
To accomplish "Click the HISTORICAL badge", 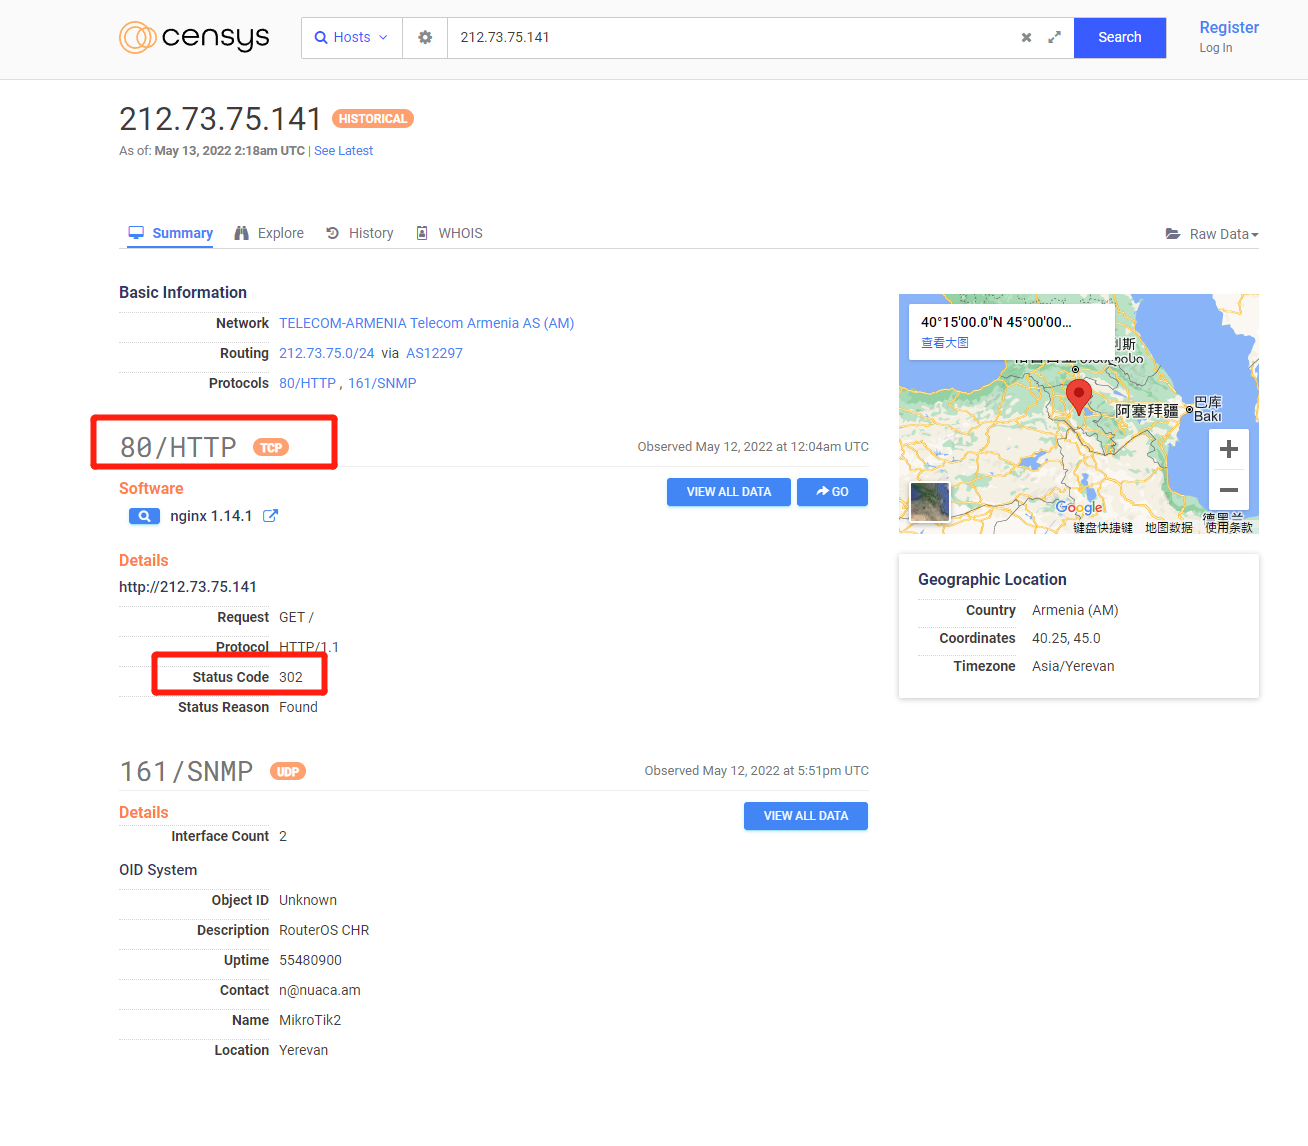I will (x=372, y=119).
